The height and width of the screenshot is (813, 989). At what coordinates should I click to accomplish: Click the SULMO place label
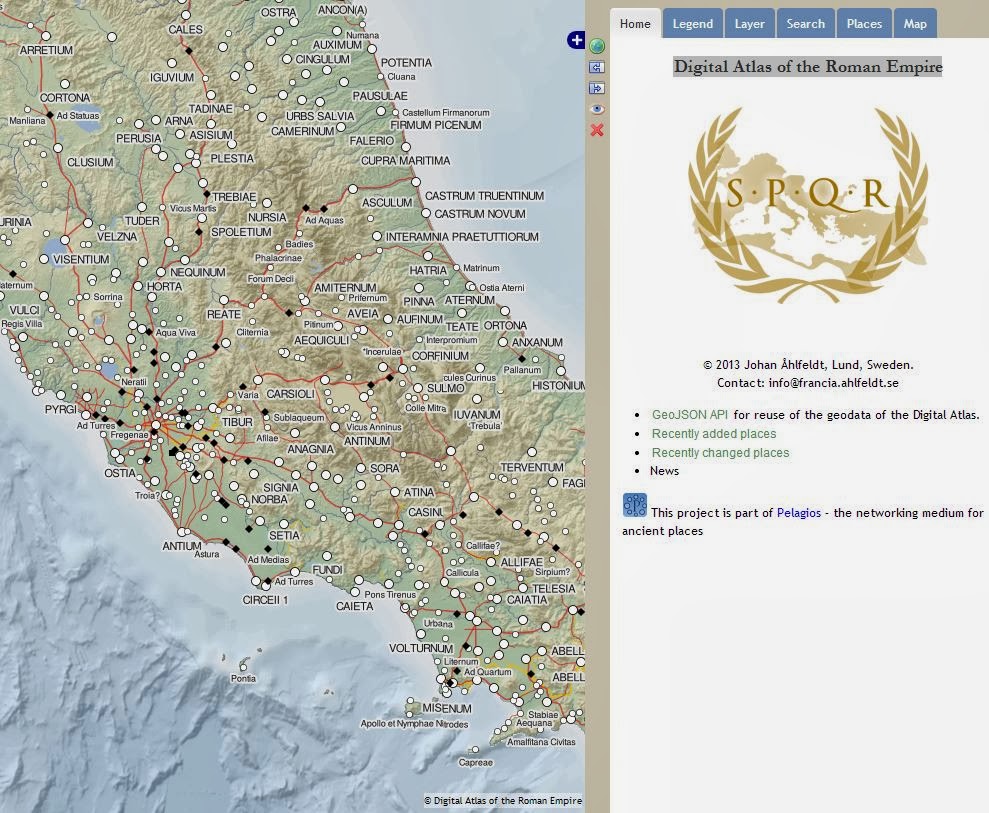pos(446,388)
